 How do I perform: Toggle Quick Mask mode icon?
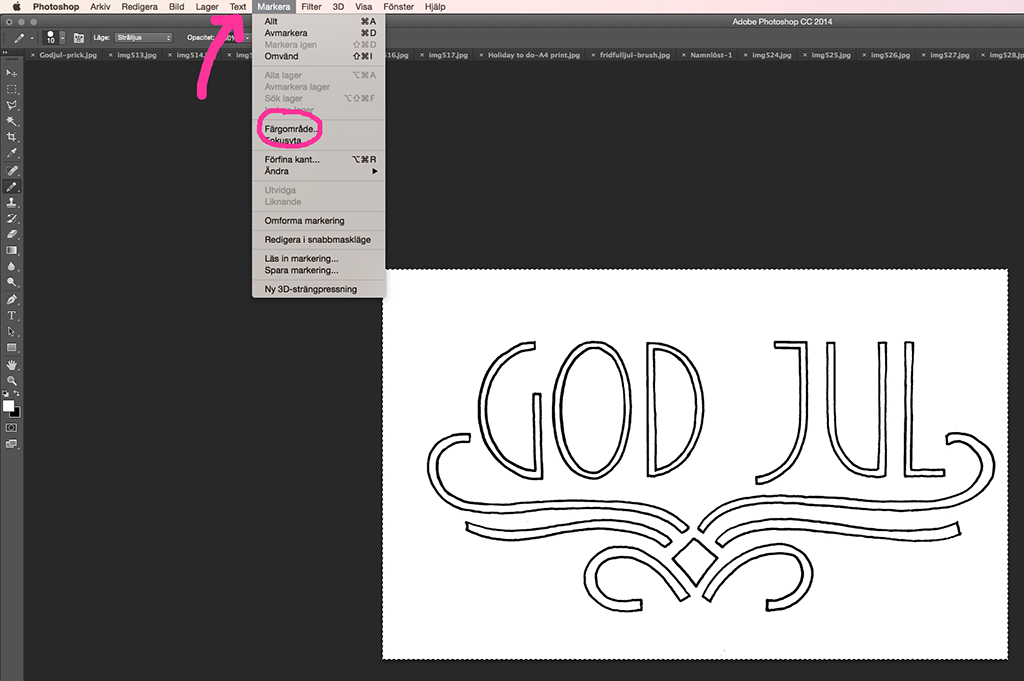[12, 428]
